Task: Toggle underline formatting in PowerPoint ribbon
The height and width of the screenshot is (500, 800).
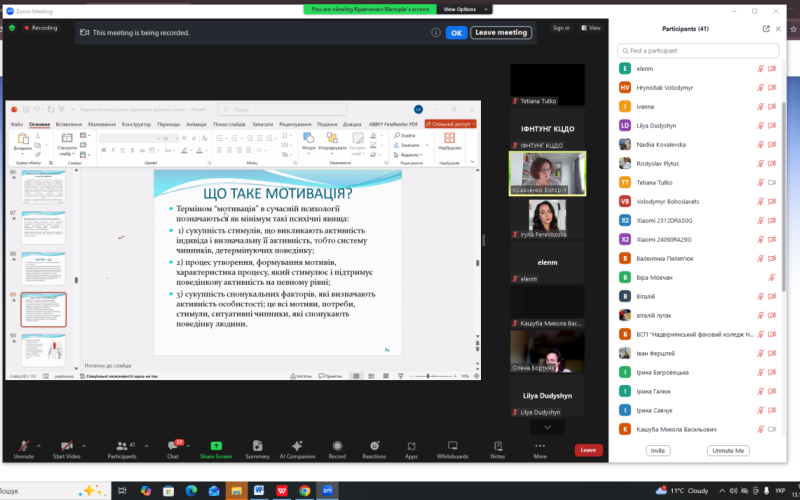Action: [x=122, y=151]
